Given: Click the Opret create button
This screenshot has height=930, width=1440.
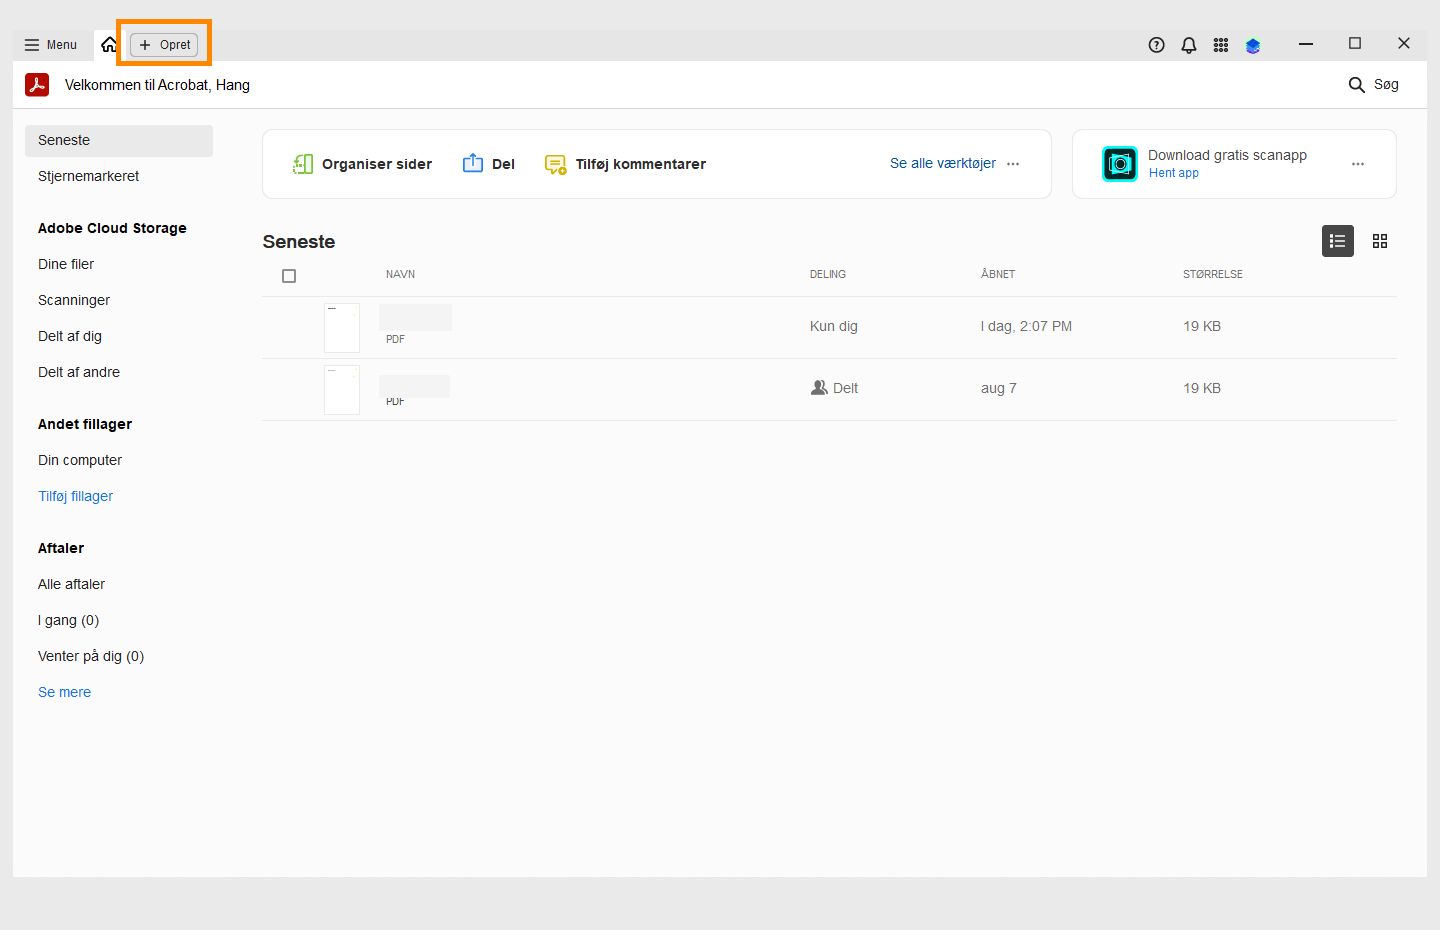Looking at the screenshot, I should pyautogui.click(x=165, y=45).
